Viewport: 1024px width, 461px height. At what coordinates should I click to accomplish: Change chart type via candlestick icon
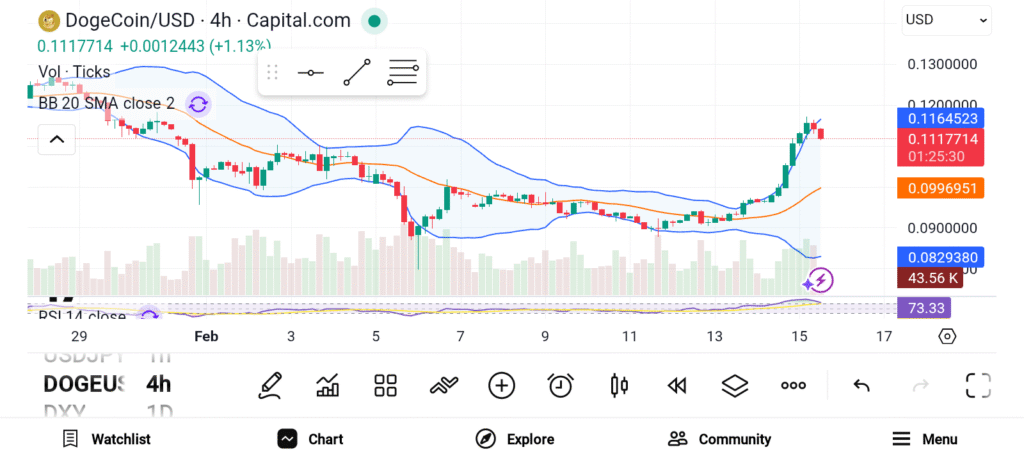618,385
